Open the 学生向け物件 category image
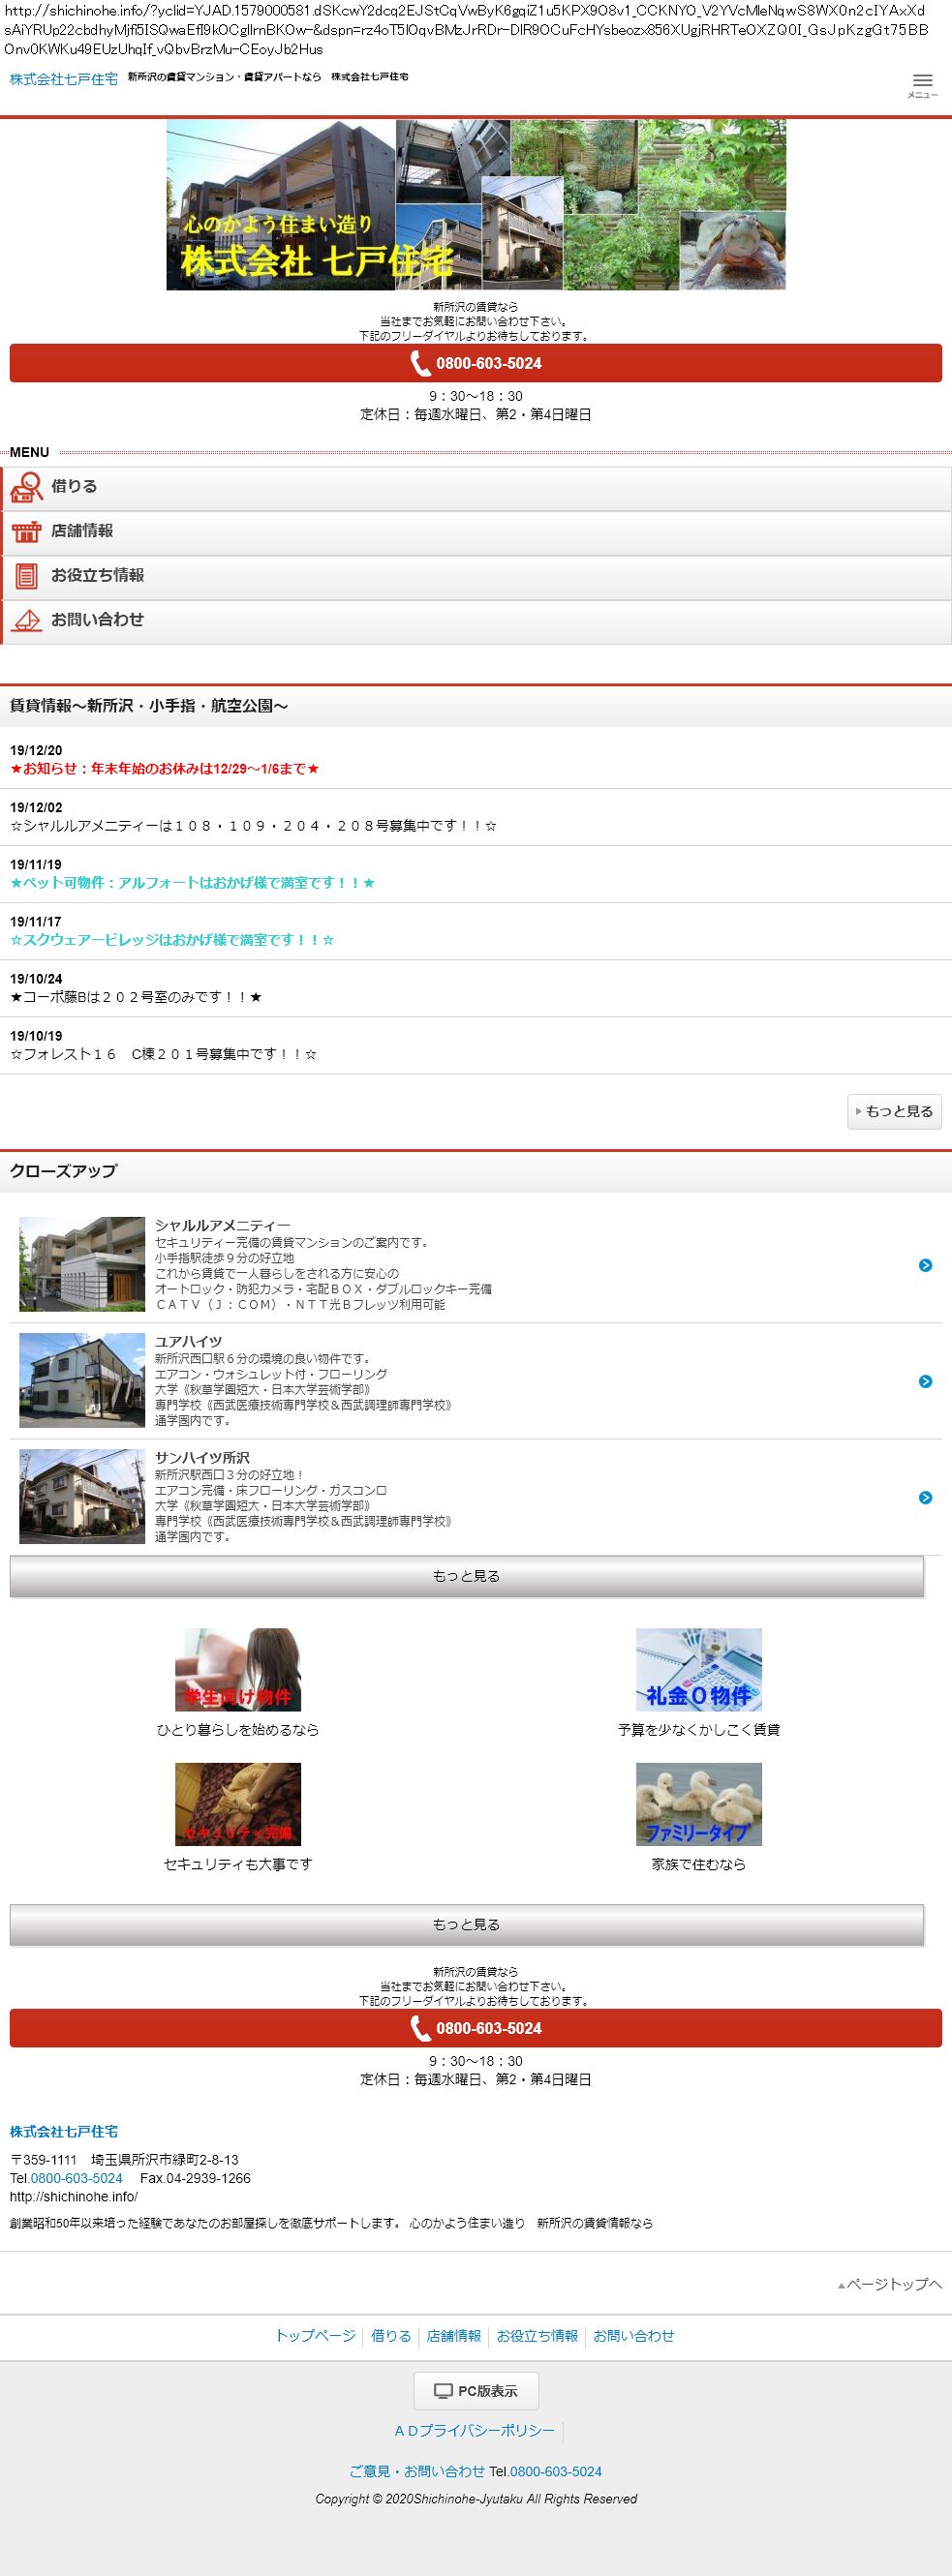 [x=238, y=1669]
